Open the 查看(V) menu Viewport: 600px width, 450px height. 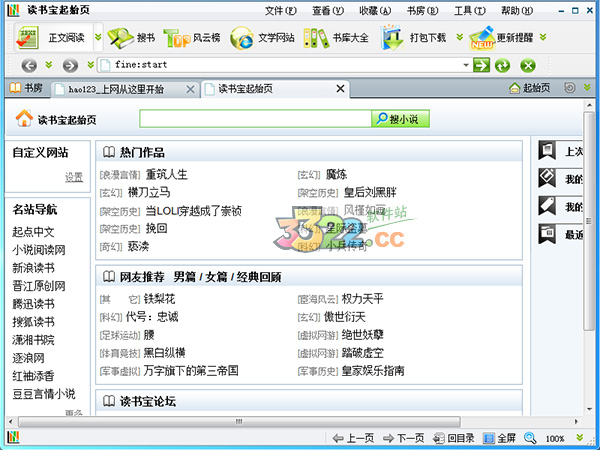pyautogui.click(x=328, y=11)
